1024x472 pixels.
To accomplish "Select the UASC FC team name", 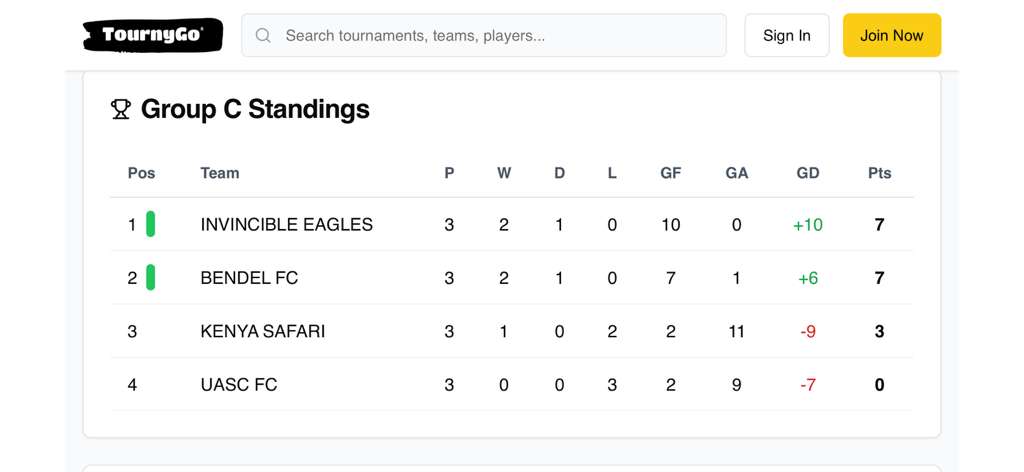I will (x=238, y=385).
